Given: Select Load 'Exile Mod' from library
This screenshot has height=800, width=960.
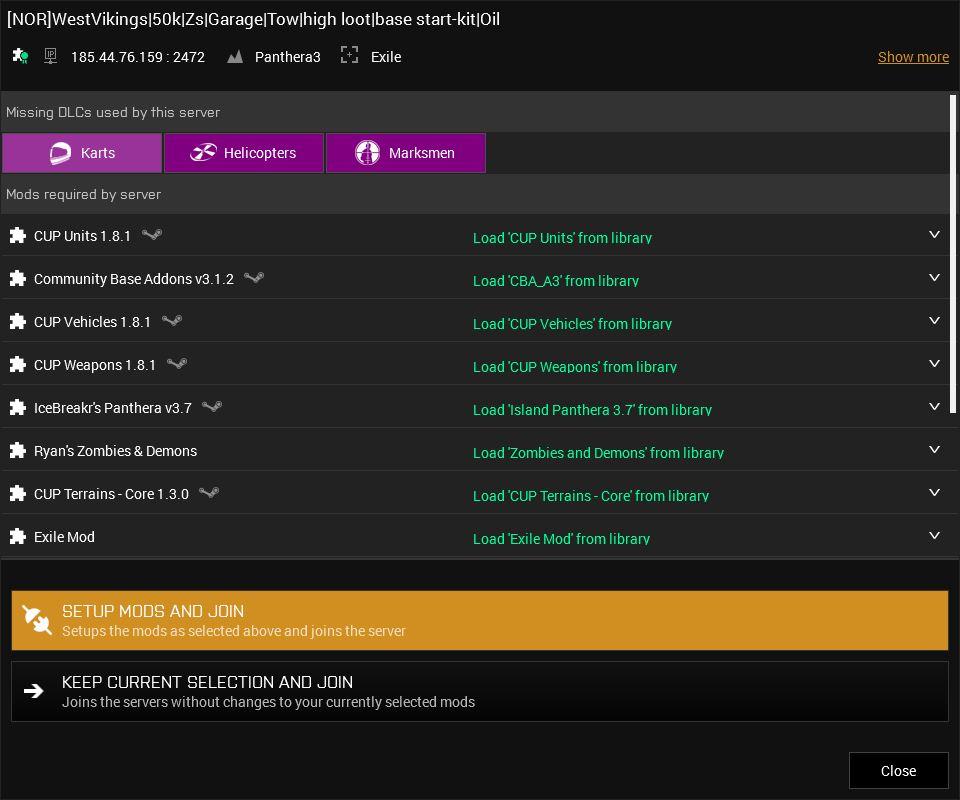Looking at the screenshot, I should click(561, 539).
